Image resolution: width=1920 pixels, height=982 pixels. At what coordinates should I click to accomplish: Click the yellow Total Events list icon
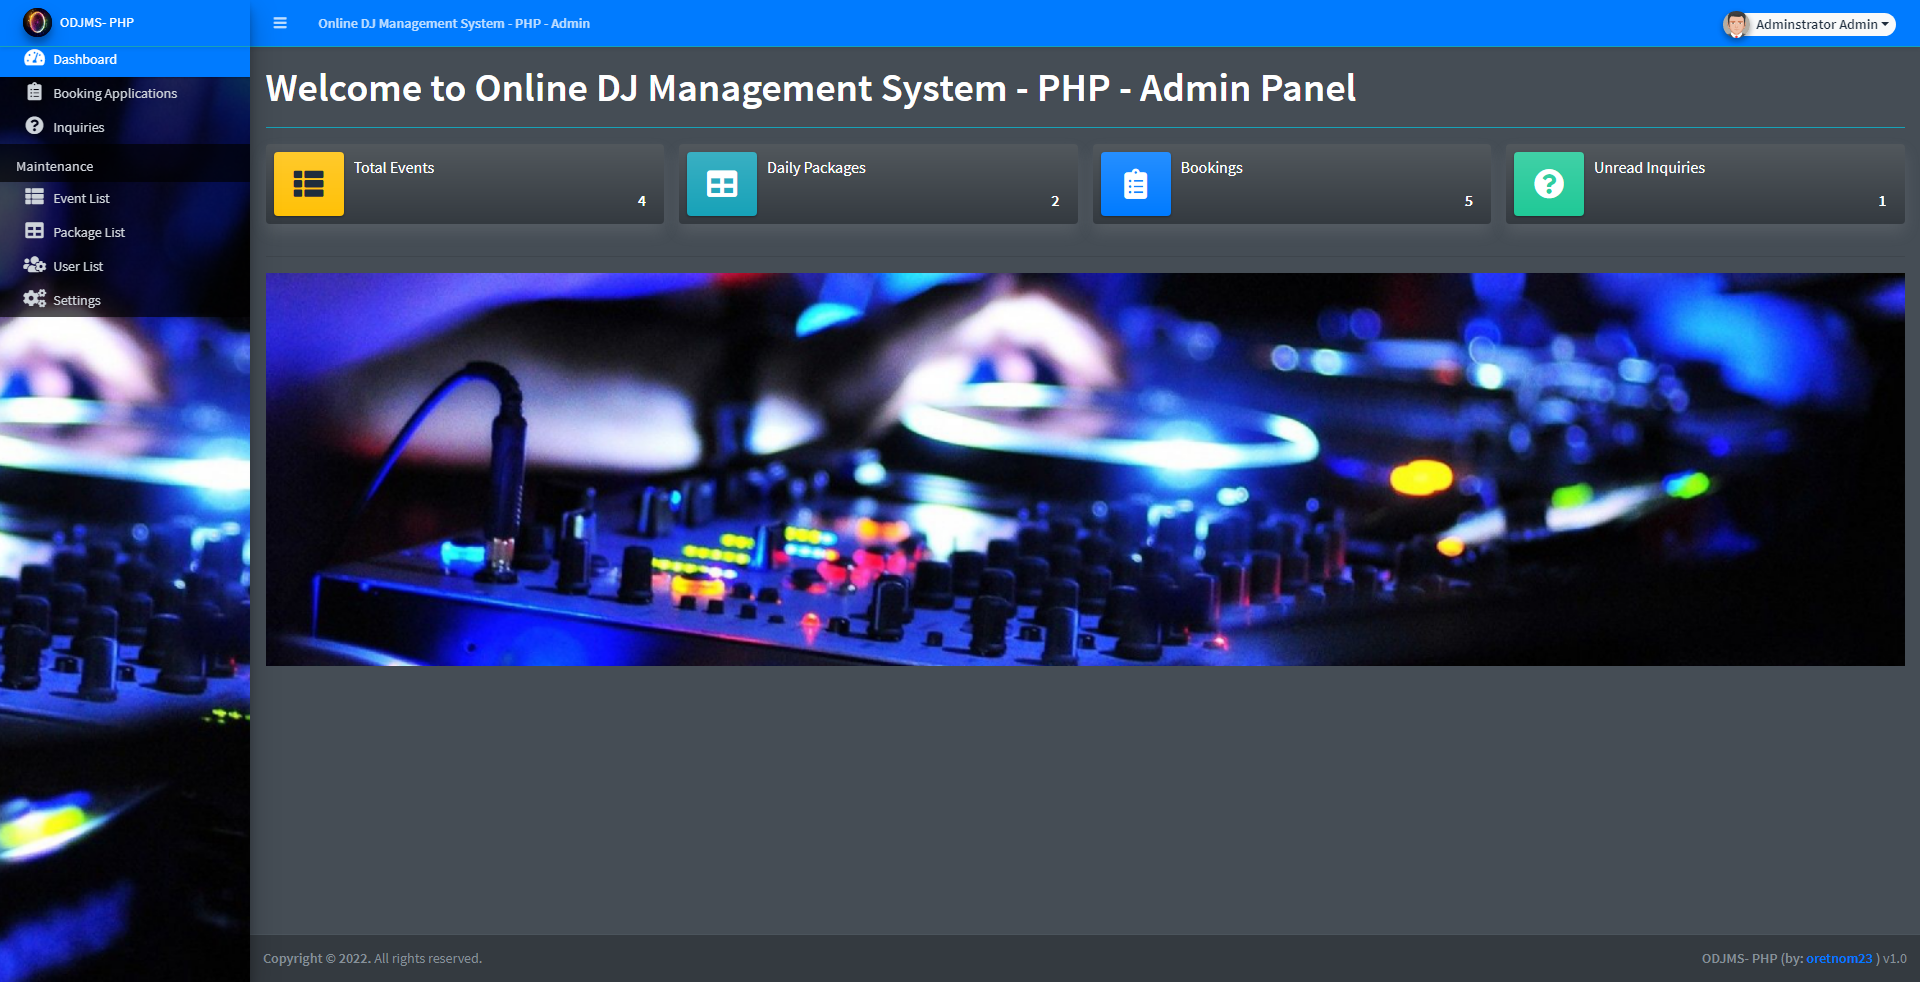point(309,184)
